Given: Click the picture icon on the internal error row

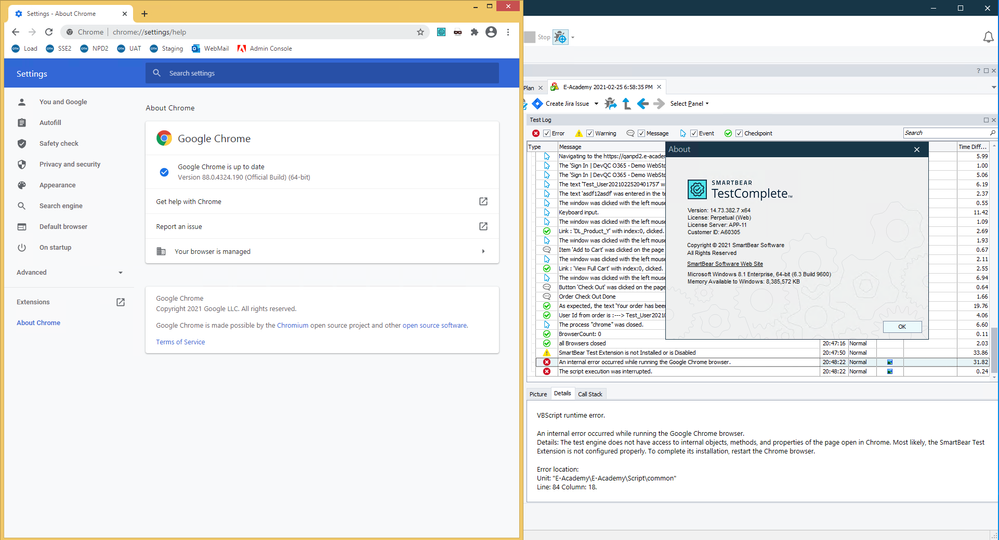Looking at the screenshot, I should point(888,362).
